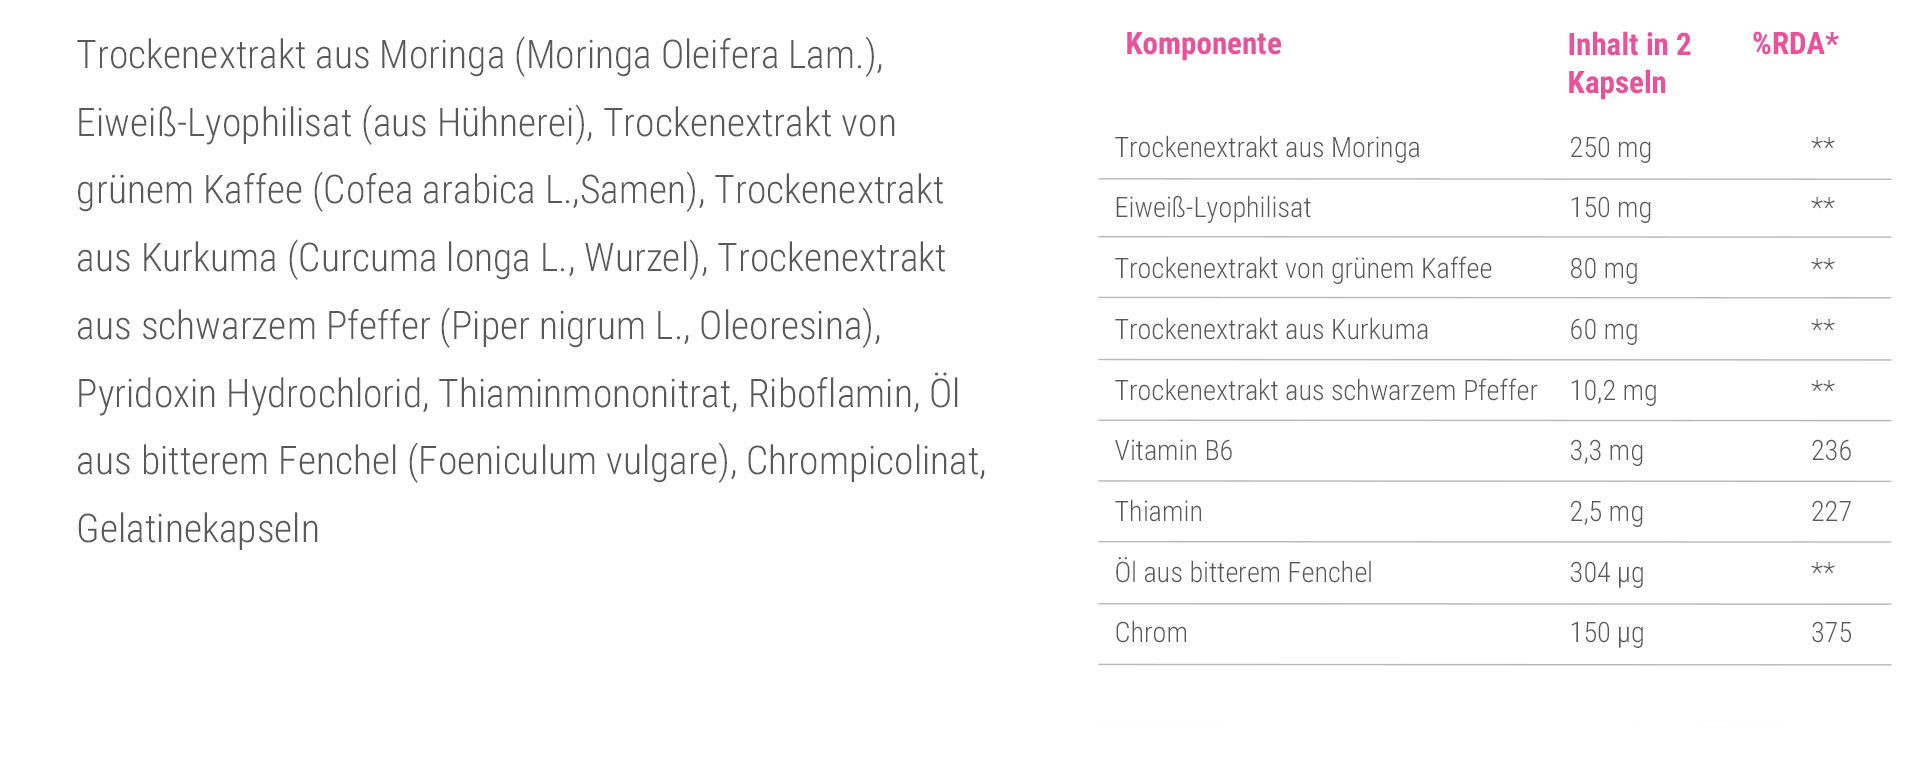Click the 236 RDA percentage
The image size is (1920, 760).
point(1831,451)
